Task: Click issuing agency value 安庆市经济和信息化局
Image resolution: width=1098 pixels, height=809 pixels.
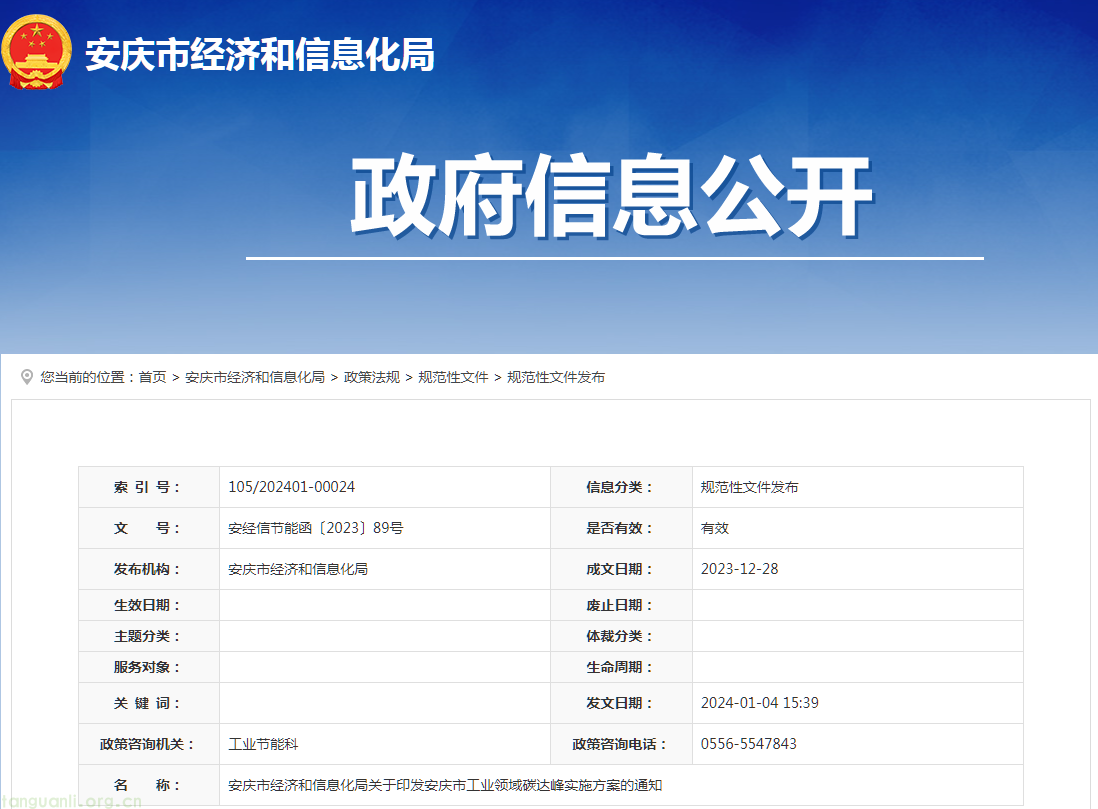Action: (298, 569)
